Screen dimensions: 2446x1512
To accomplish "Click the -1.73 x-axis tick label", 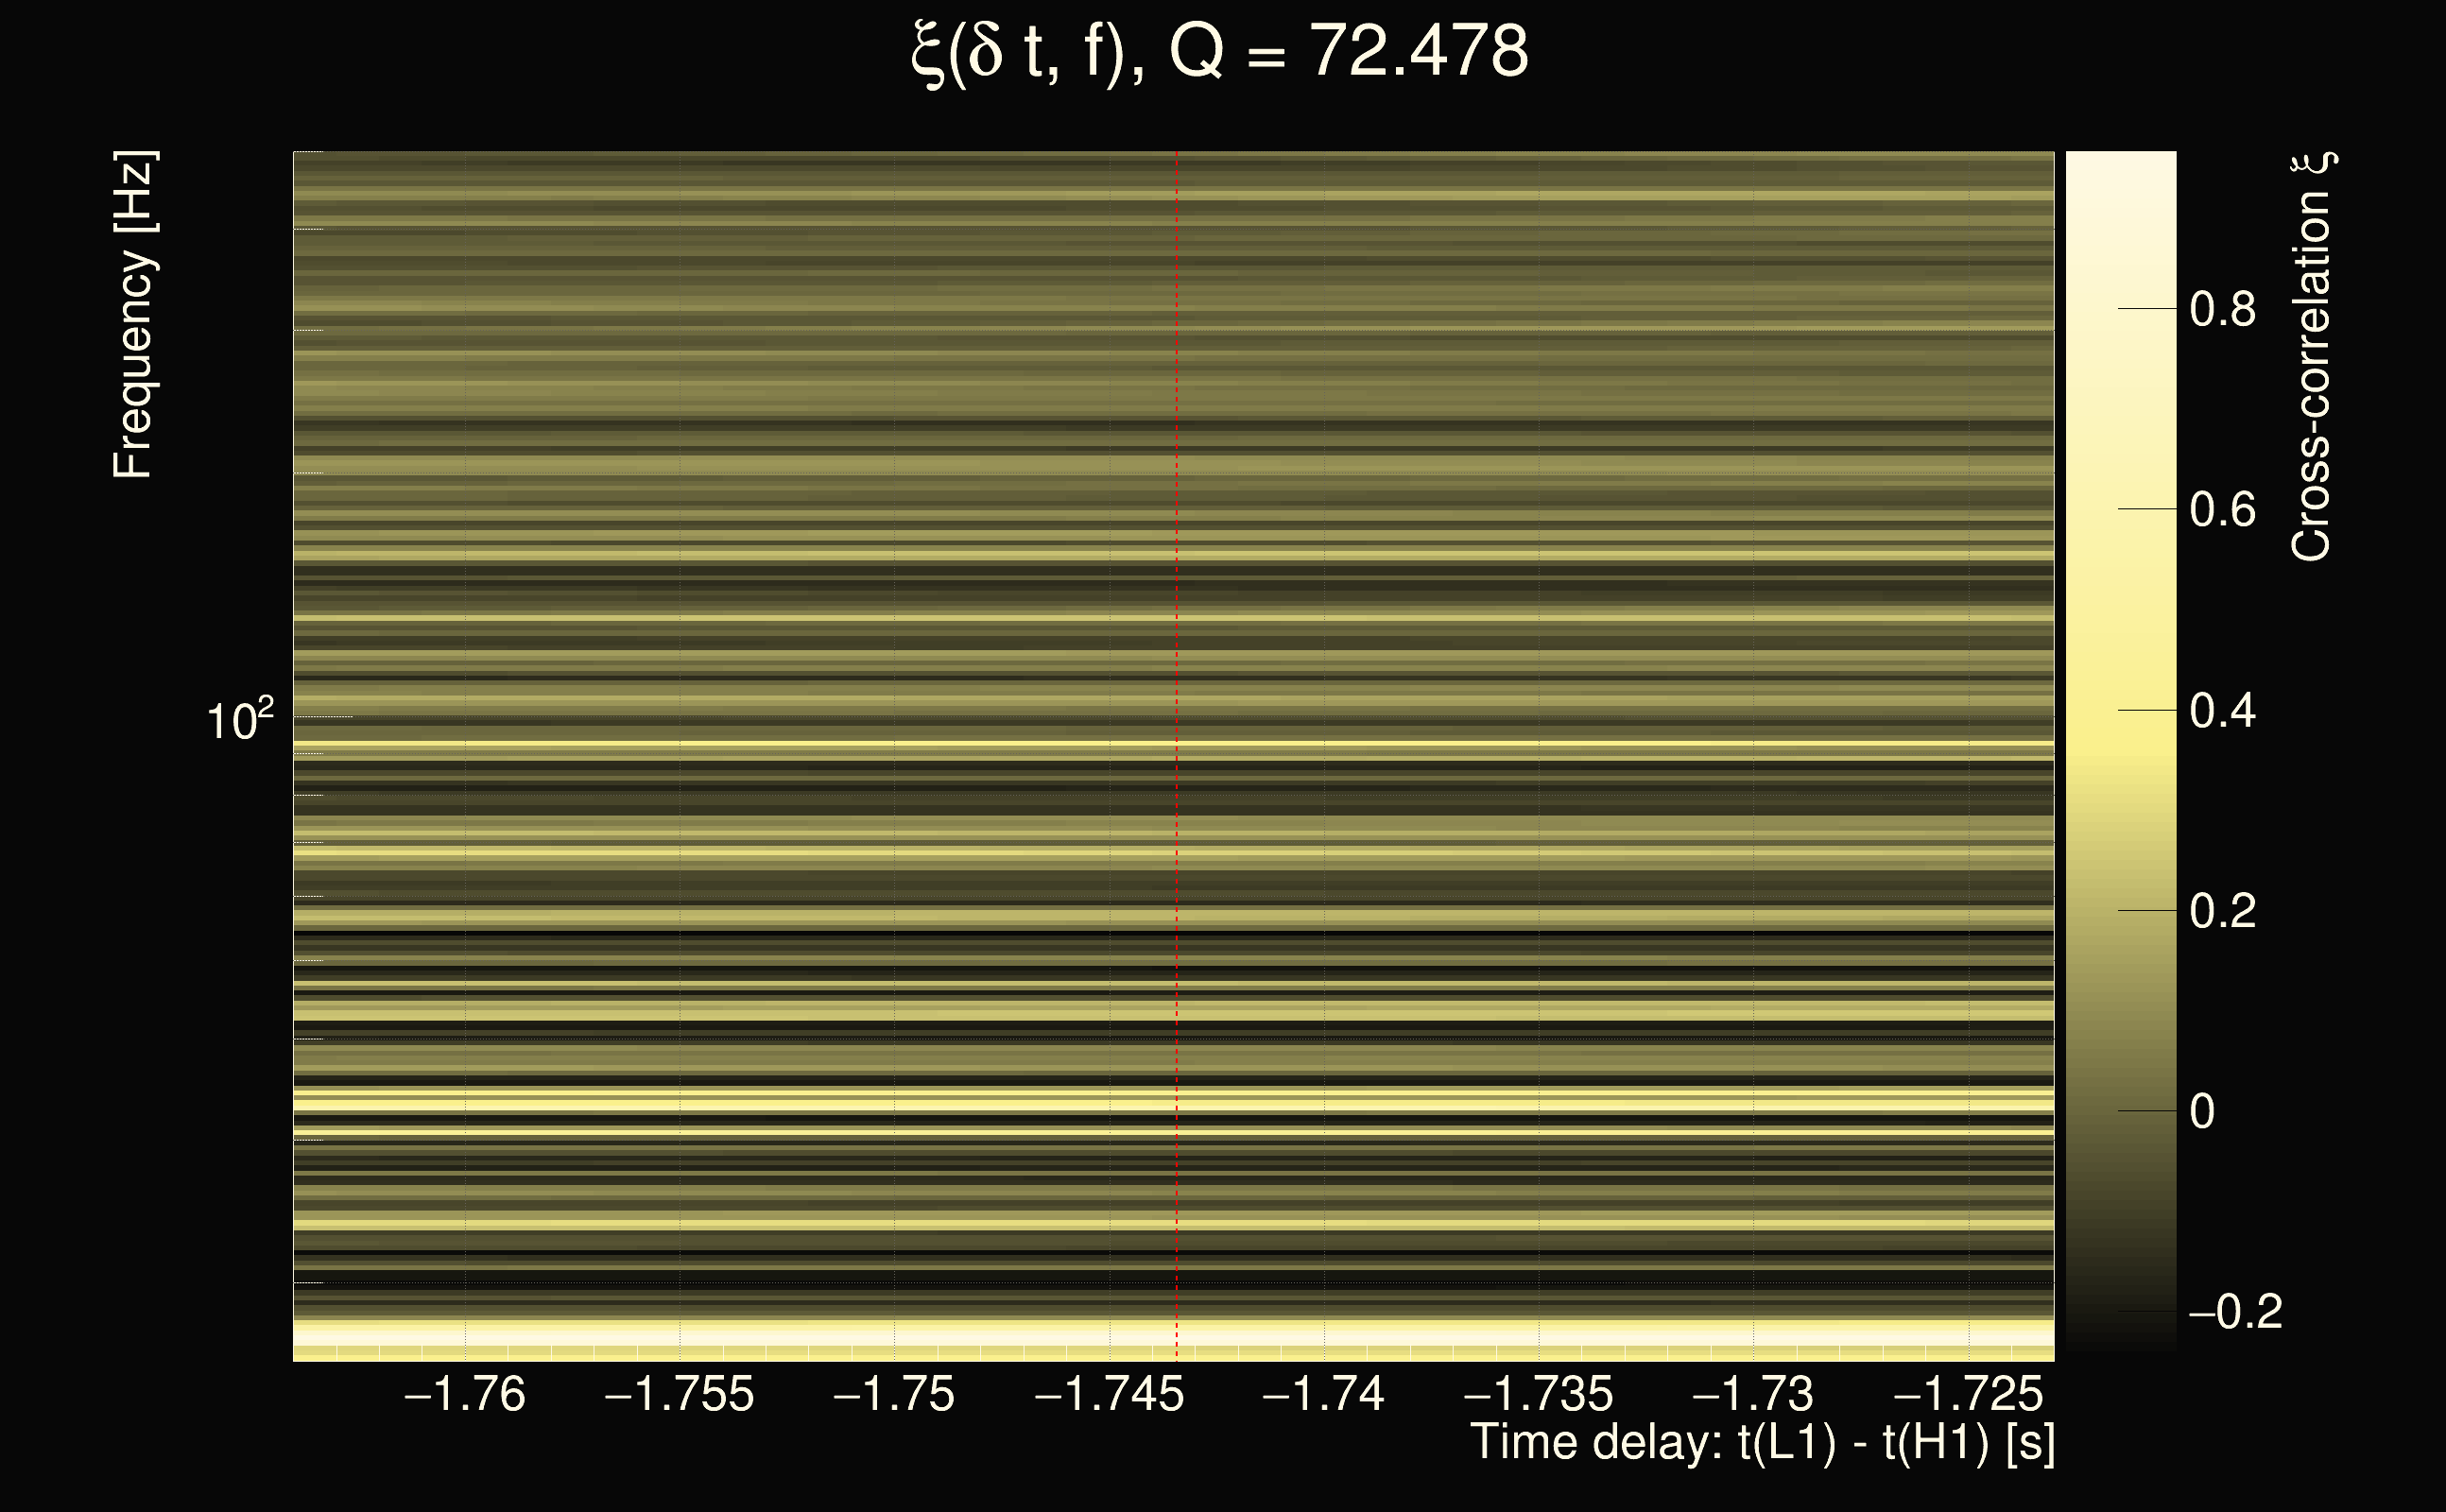I will [1752, 1394].
